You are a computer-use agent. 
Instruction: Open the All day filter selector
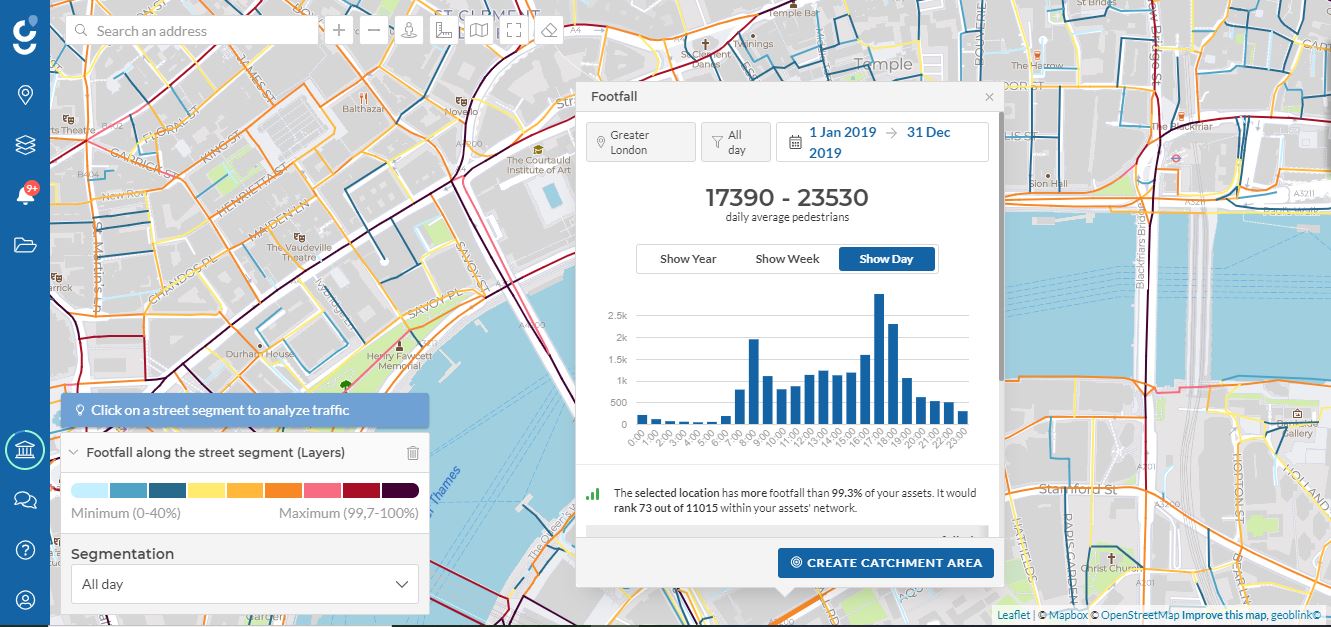point(735,141)
